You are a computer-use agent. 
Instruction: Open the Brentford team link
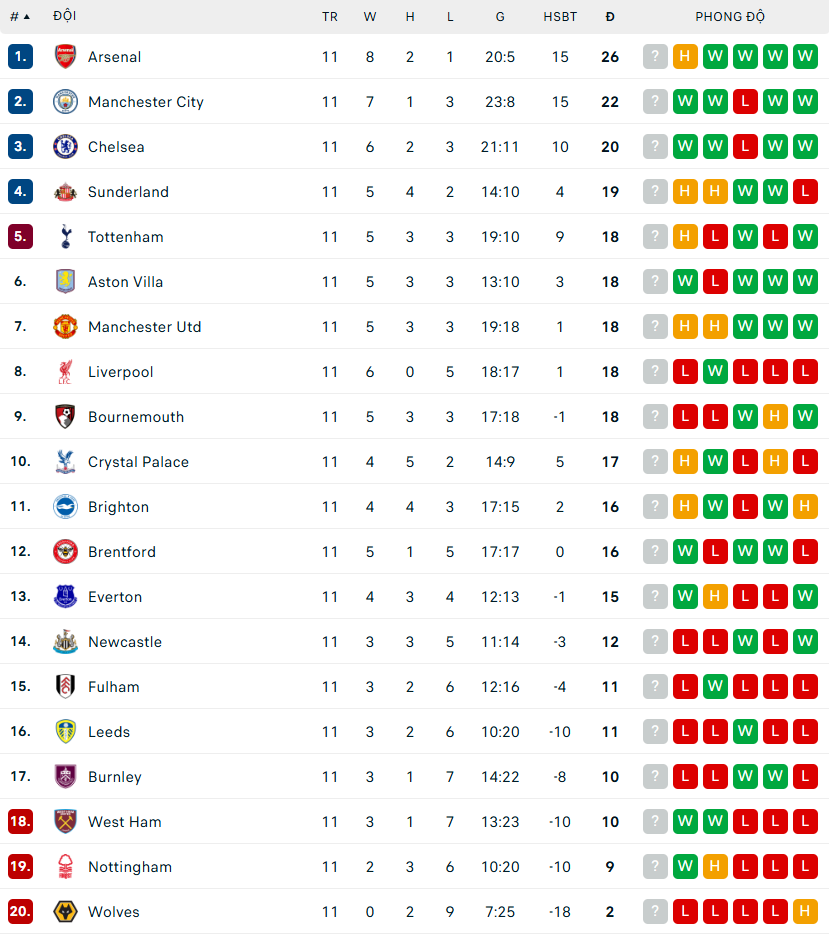pyautogui.click(x=121, y=552)
